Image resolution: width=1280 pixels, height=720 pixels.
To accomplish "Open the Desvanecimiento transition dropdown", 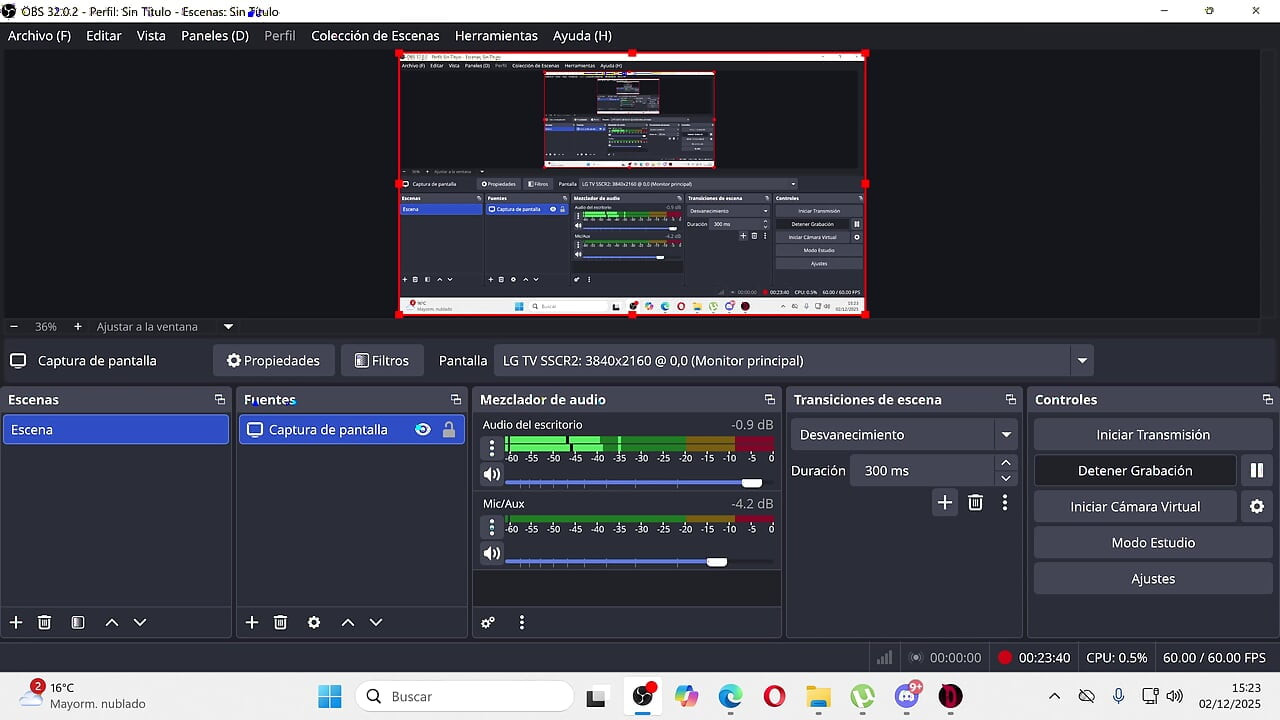I will tap(1005, 435).
